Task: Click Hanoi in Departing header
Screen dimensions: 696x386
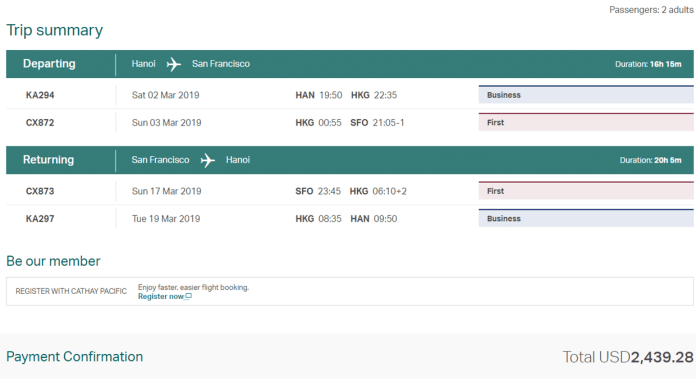Action: [x=143, y=64]
